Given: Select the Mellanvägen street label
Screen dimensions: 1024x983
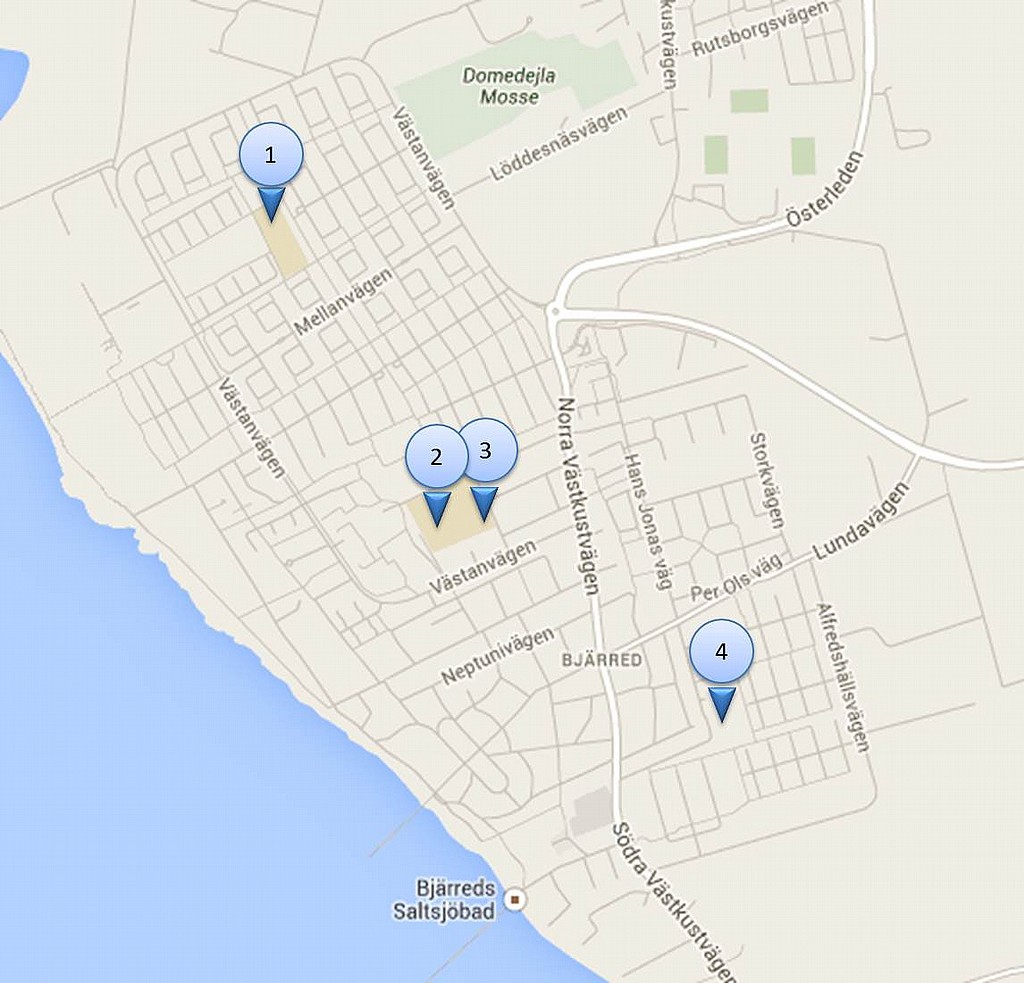Looking at the screenshot, I should [x=344, y=302].
